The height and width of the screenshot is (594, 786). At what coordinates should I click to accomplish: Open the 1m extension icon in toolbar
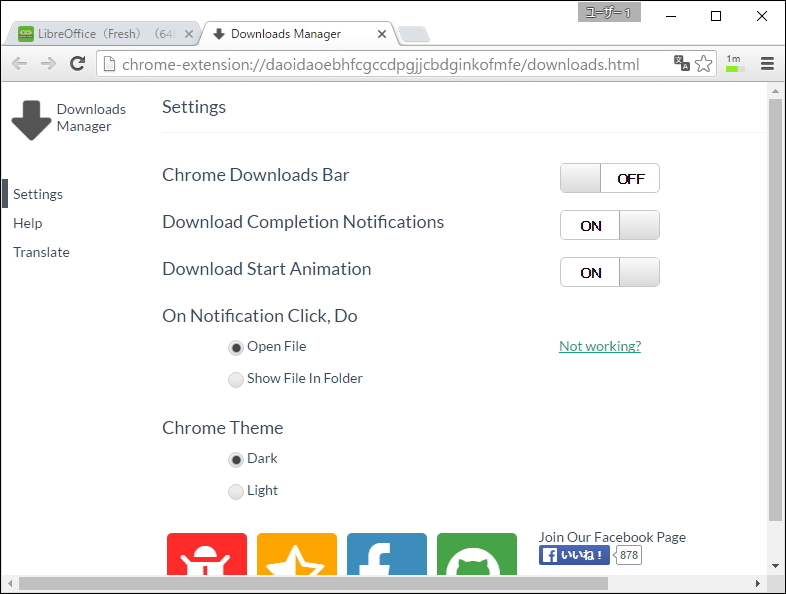pyautogui.click(x=734, y=63)
